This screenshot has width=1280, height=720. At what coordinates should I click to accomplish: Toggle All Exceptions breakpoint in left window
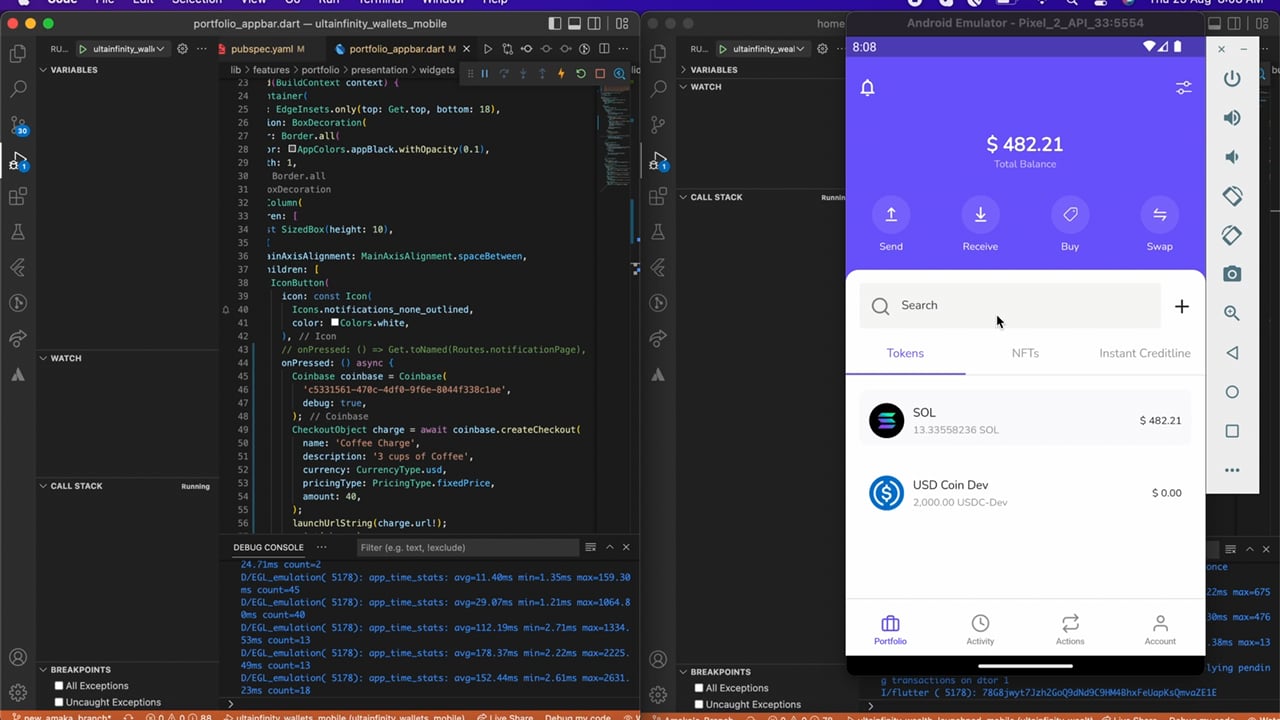pos(59,686)
